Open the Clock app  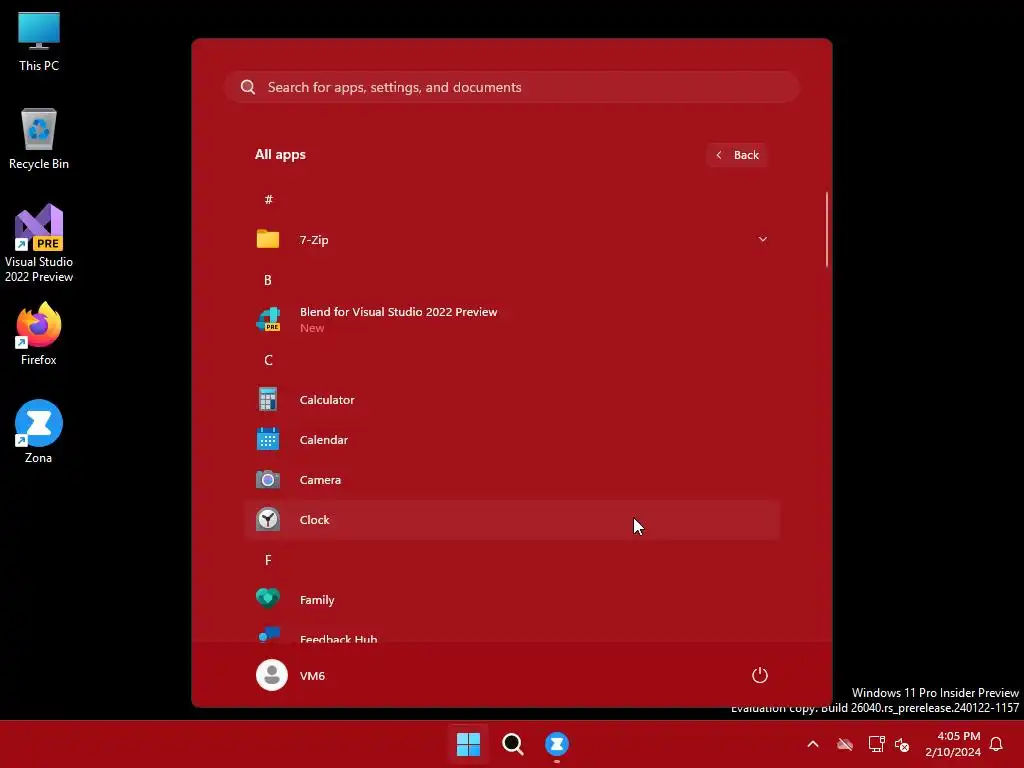pyautogui.click(x=512, y=520)
